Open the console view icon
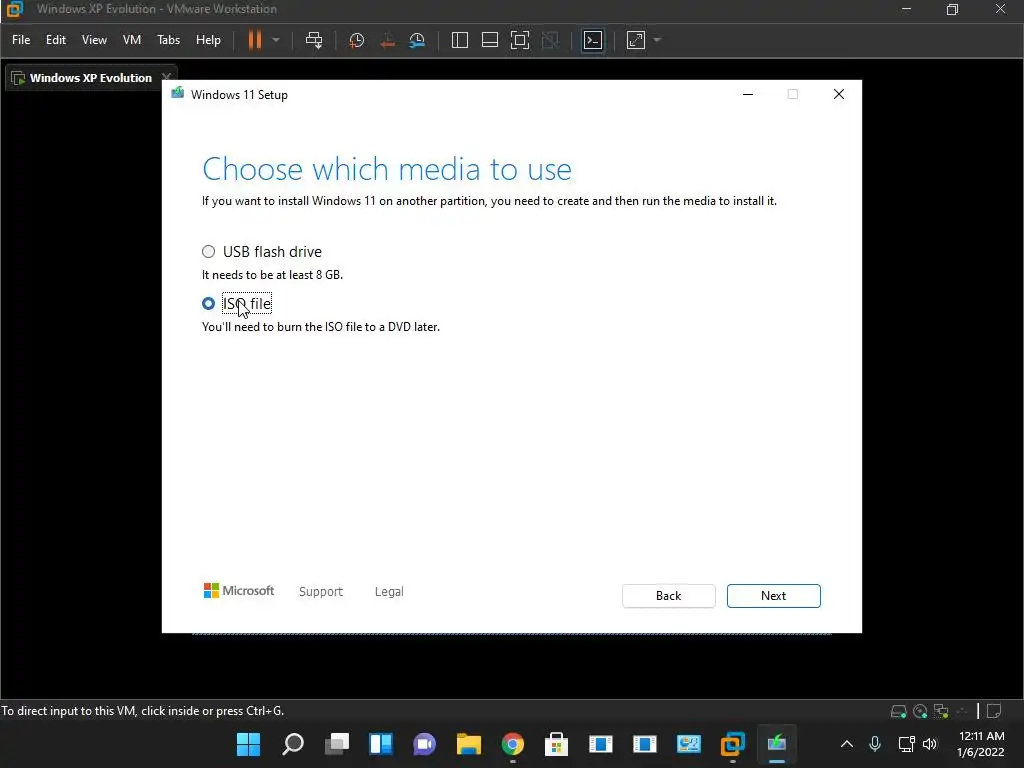The height and width of the screenshot is (768, 1024). (x=593, y=40)
